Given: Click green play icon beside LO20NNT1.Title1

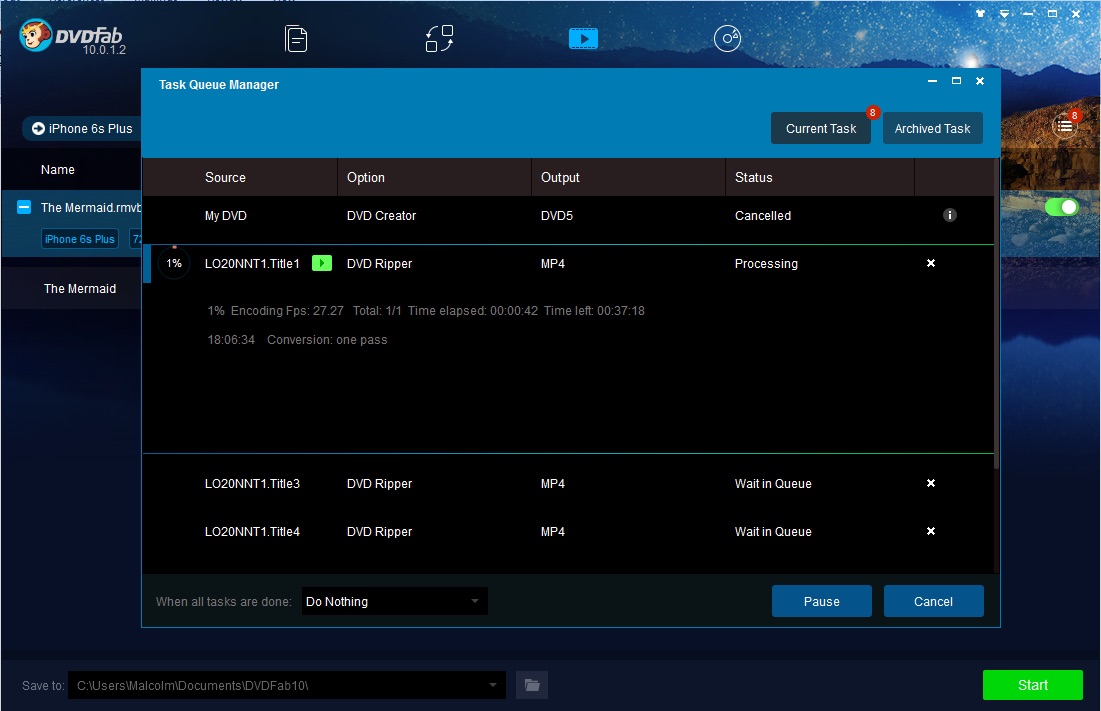Looking at the screenshot, I should [322, 263].
